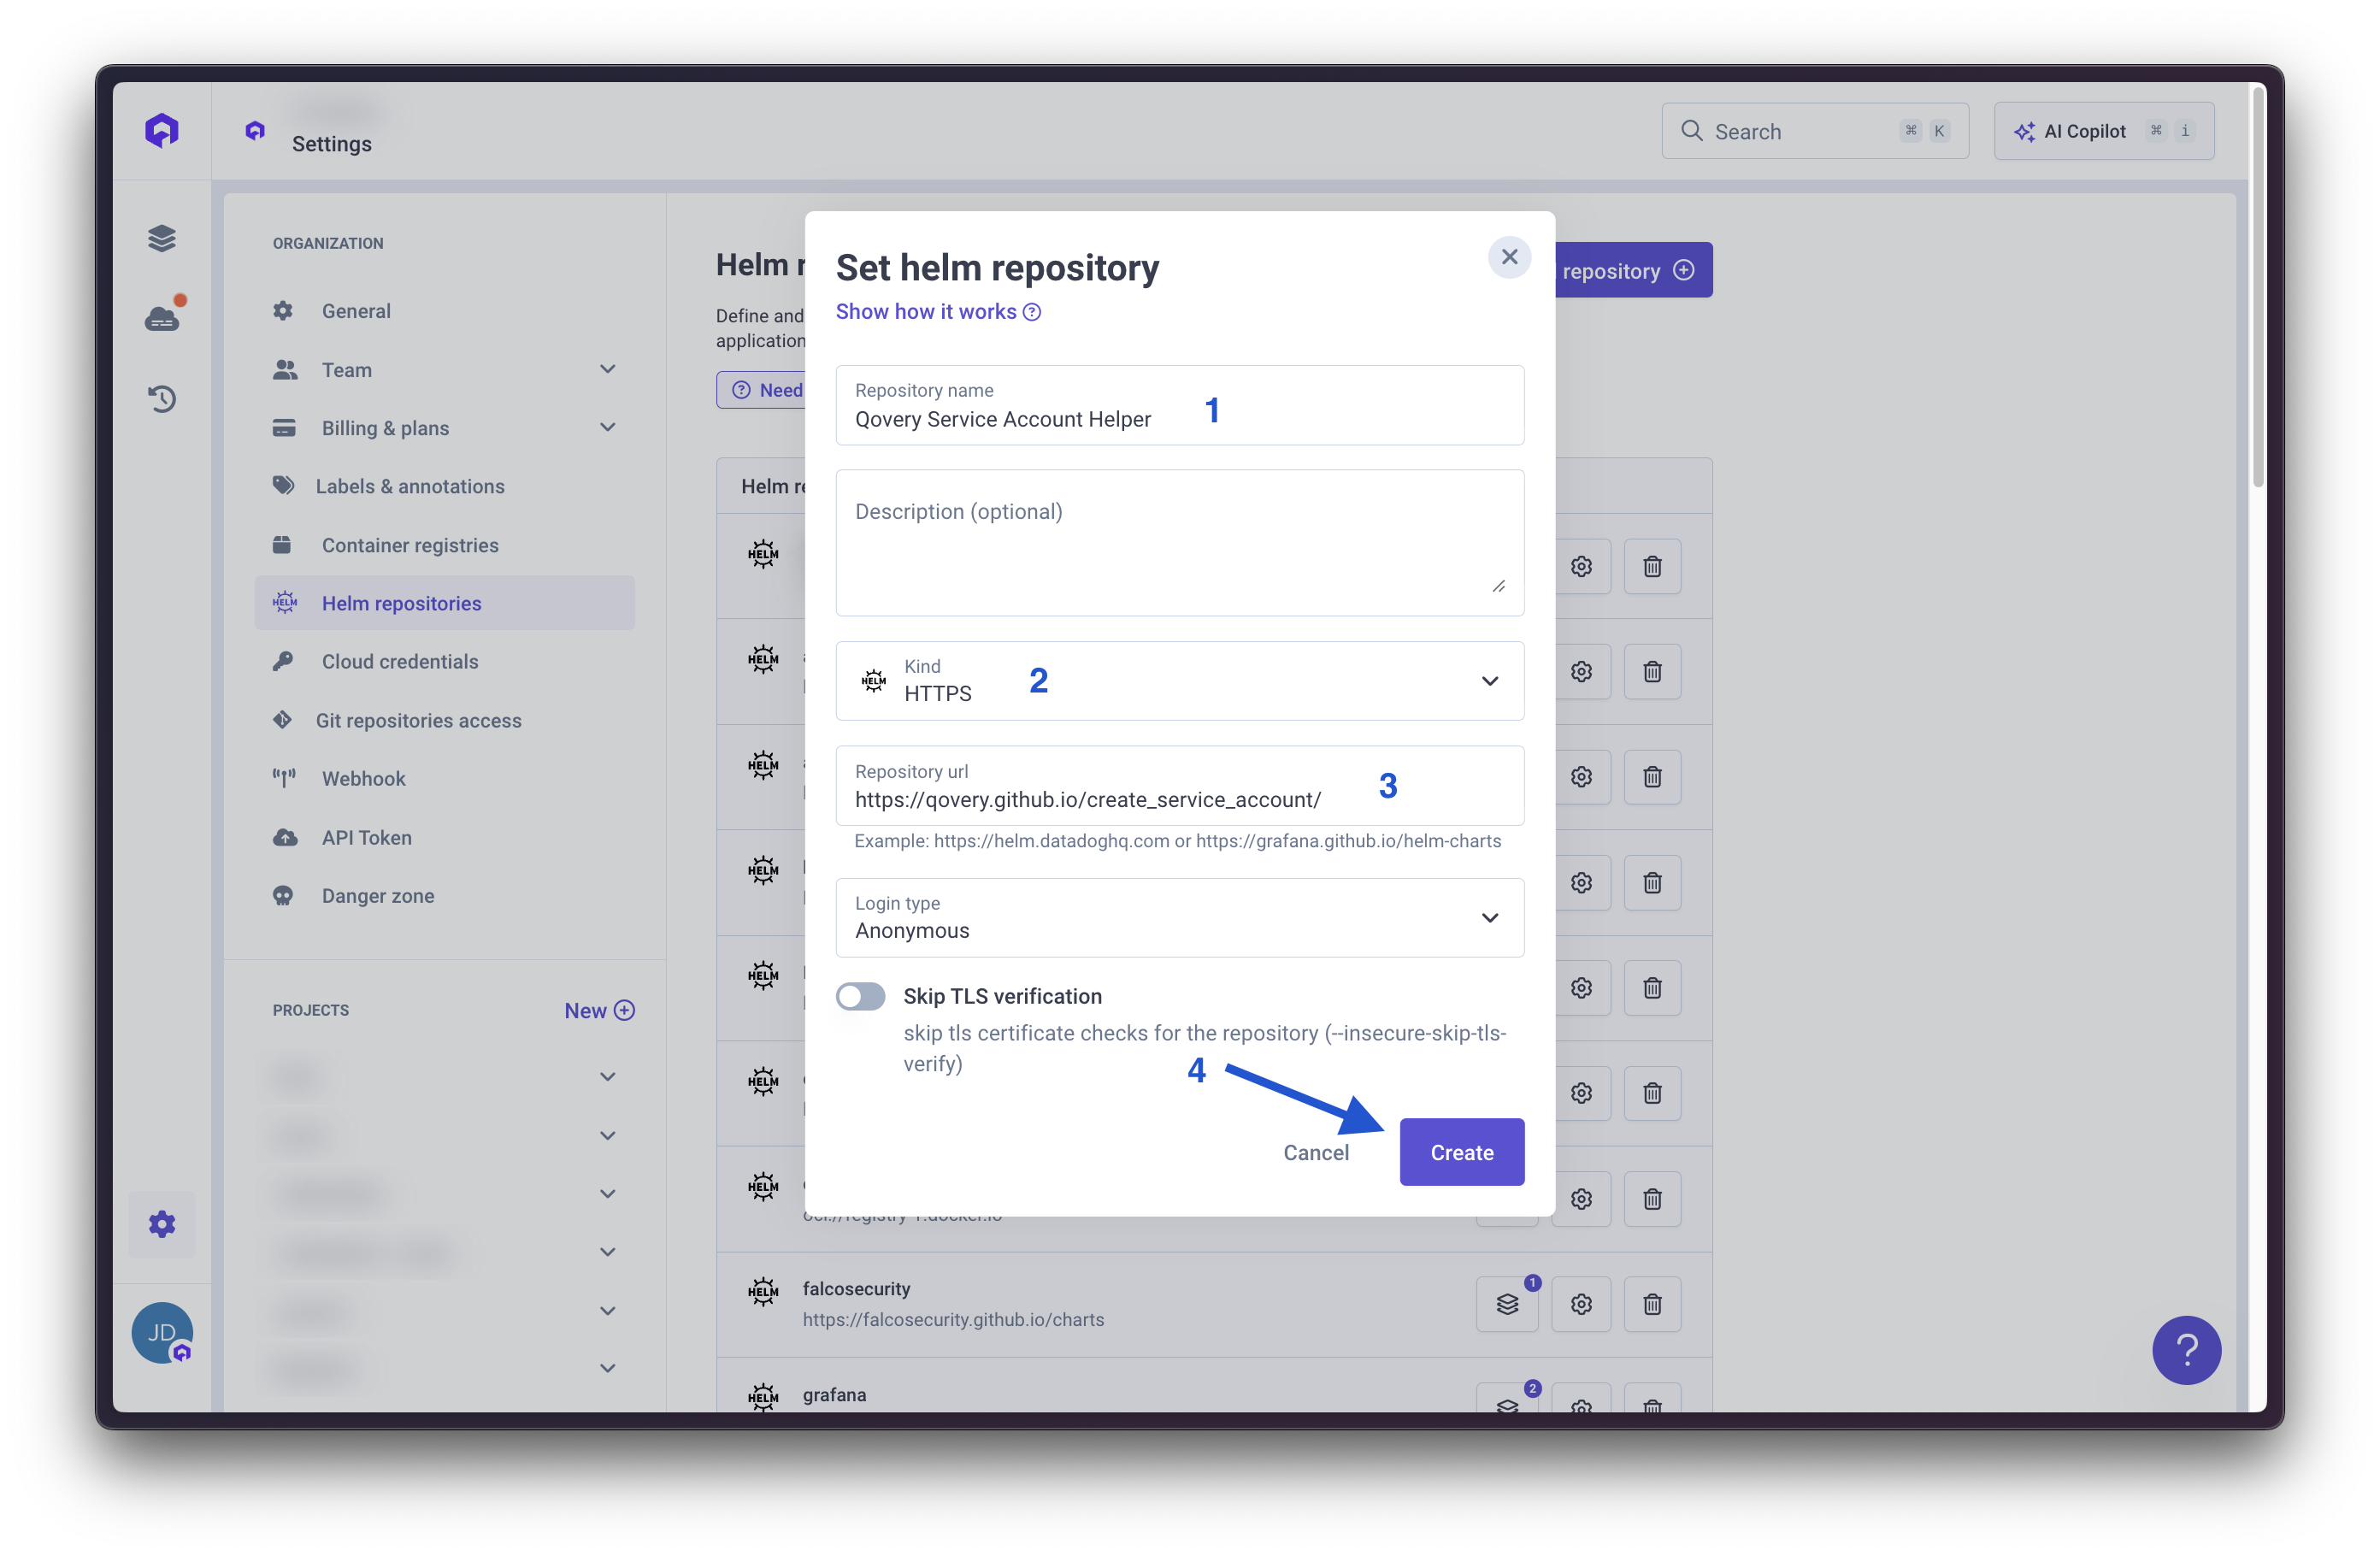This screenshot has height=1556, width=2380.
Task: Click the JD user avatar
Action: click(161, 1332)
